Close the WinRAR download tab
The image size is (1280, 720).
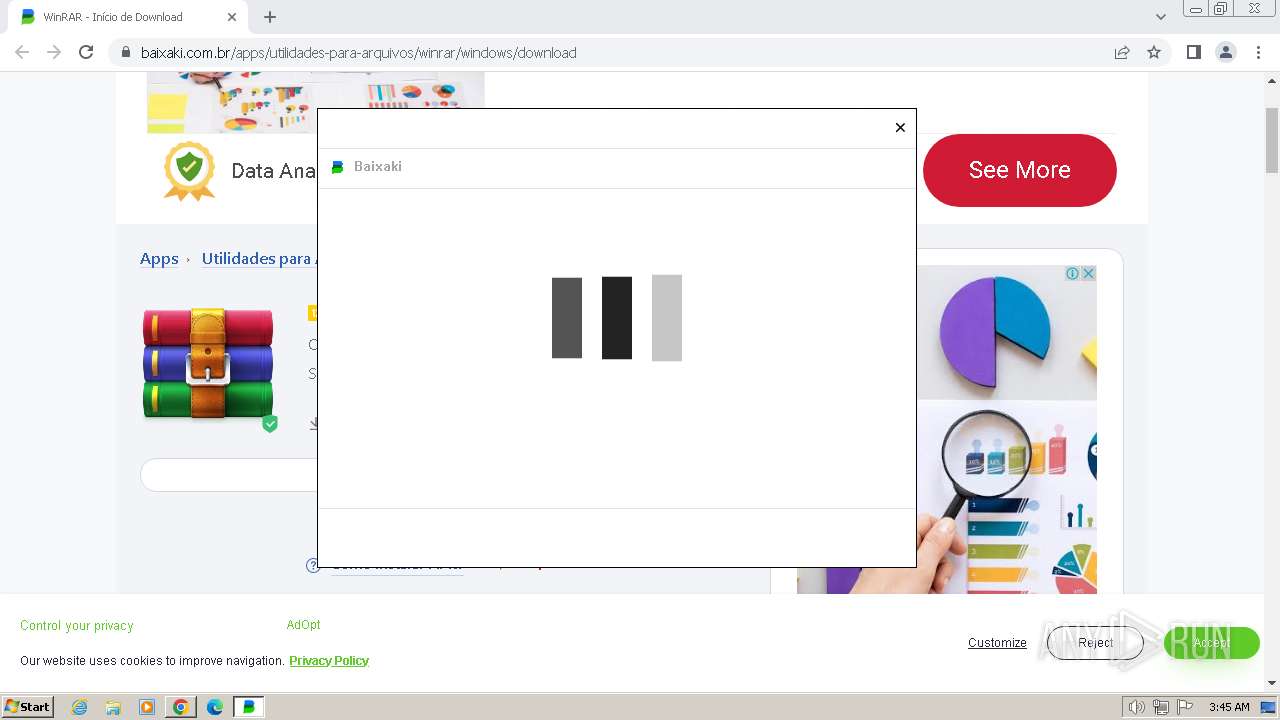(232, 17)
